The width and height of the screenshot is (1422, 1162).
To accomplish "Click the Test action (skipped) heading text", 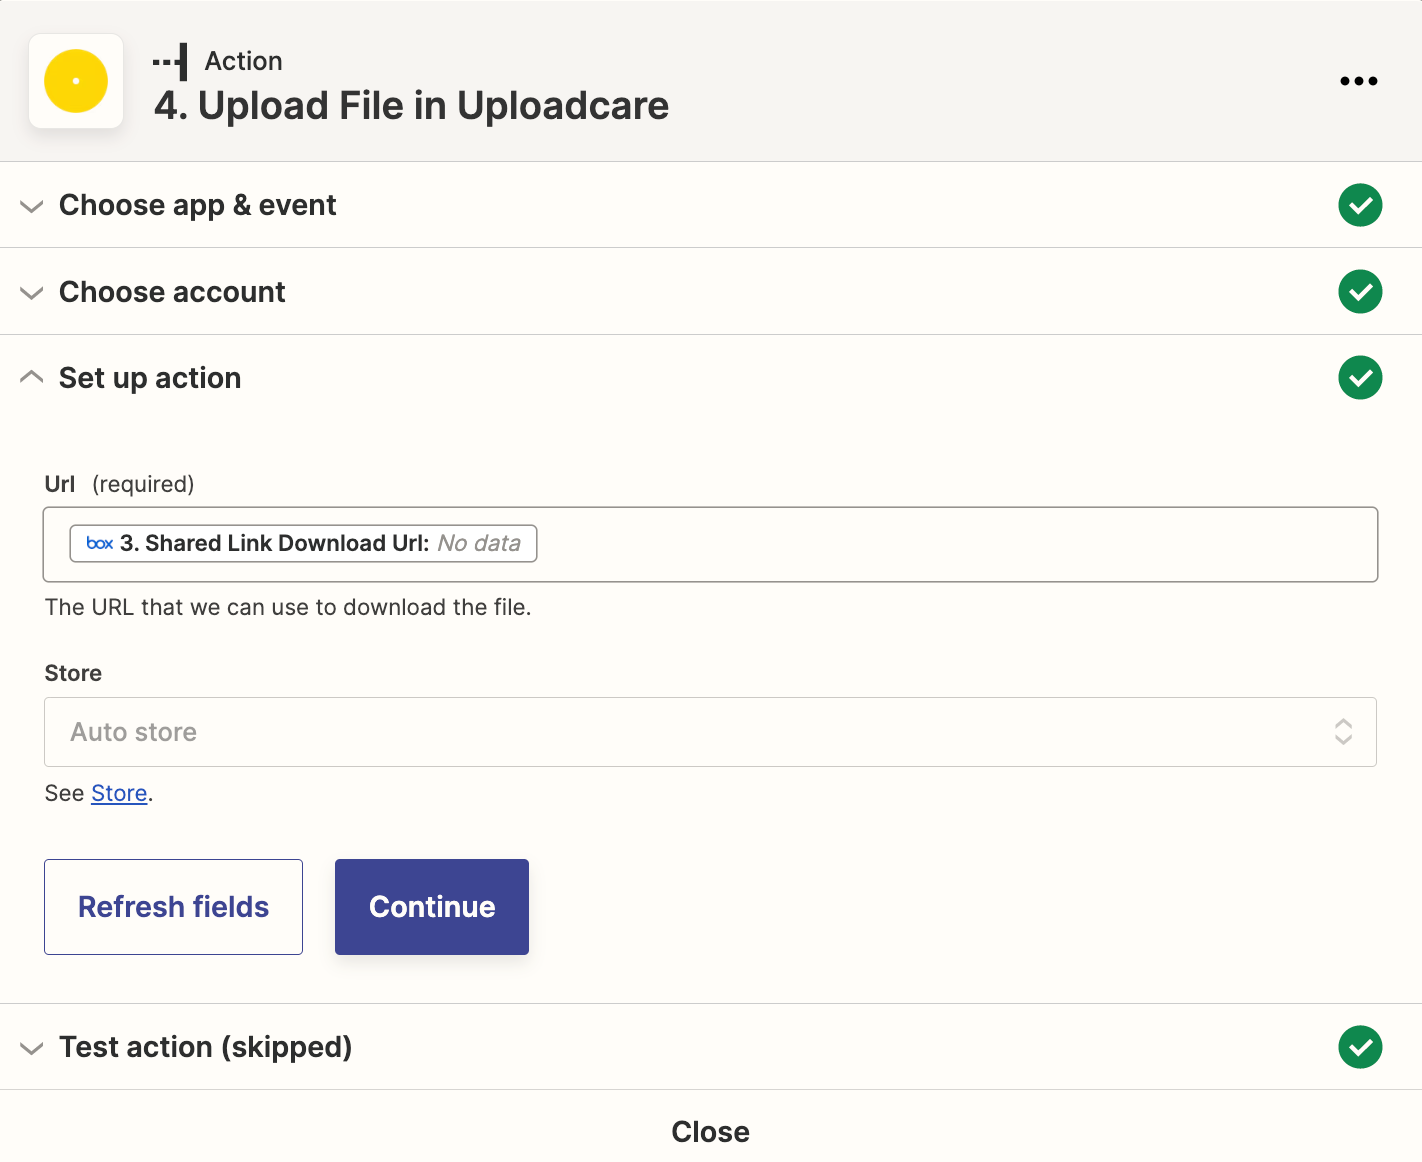I will pos(205,1047).
